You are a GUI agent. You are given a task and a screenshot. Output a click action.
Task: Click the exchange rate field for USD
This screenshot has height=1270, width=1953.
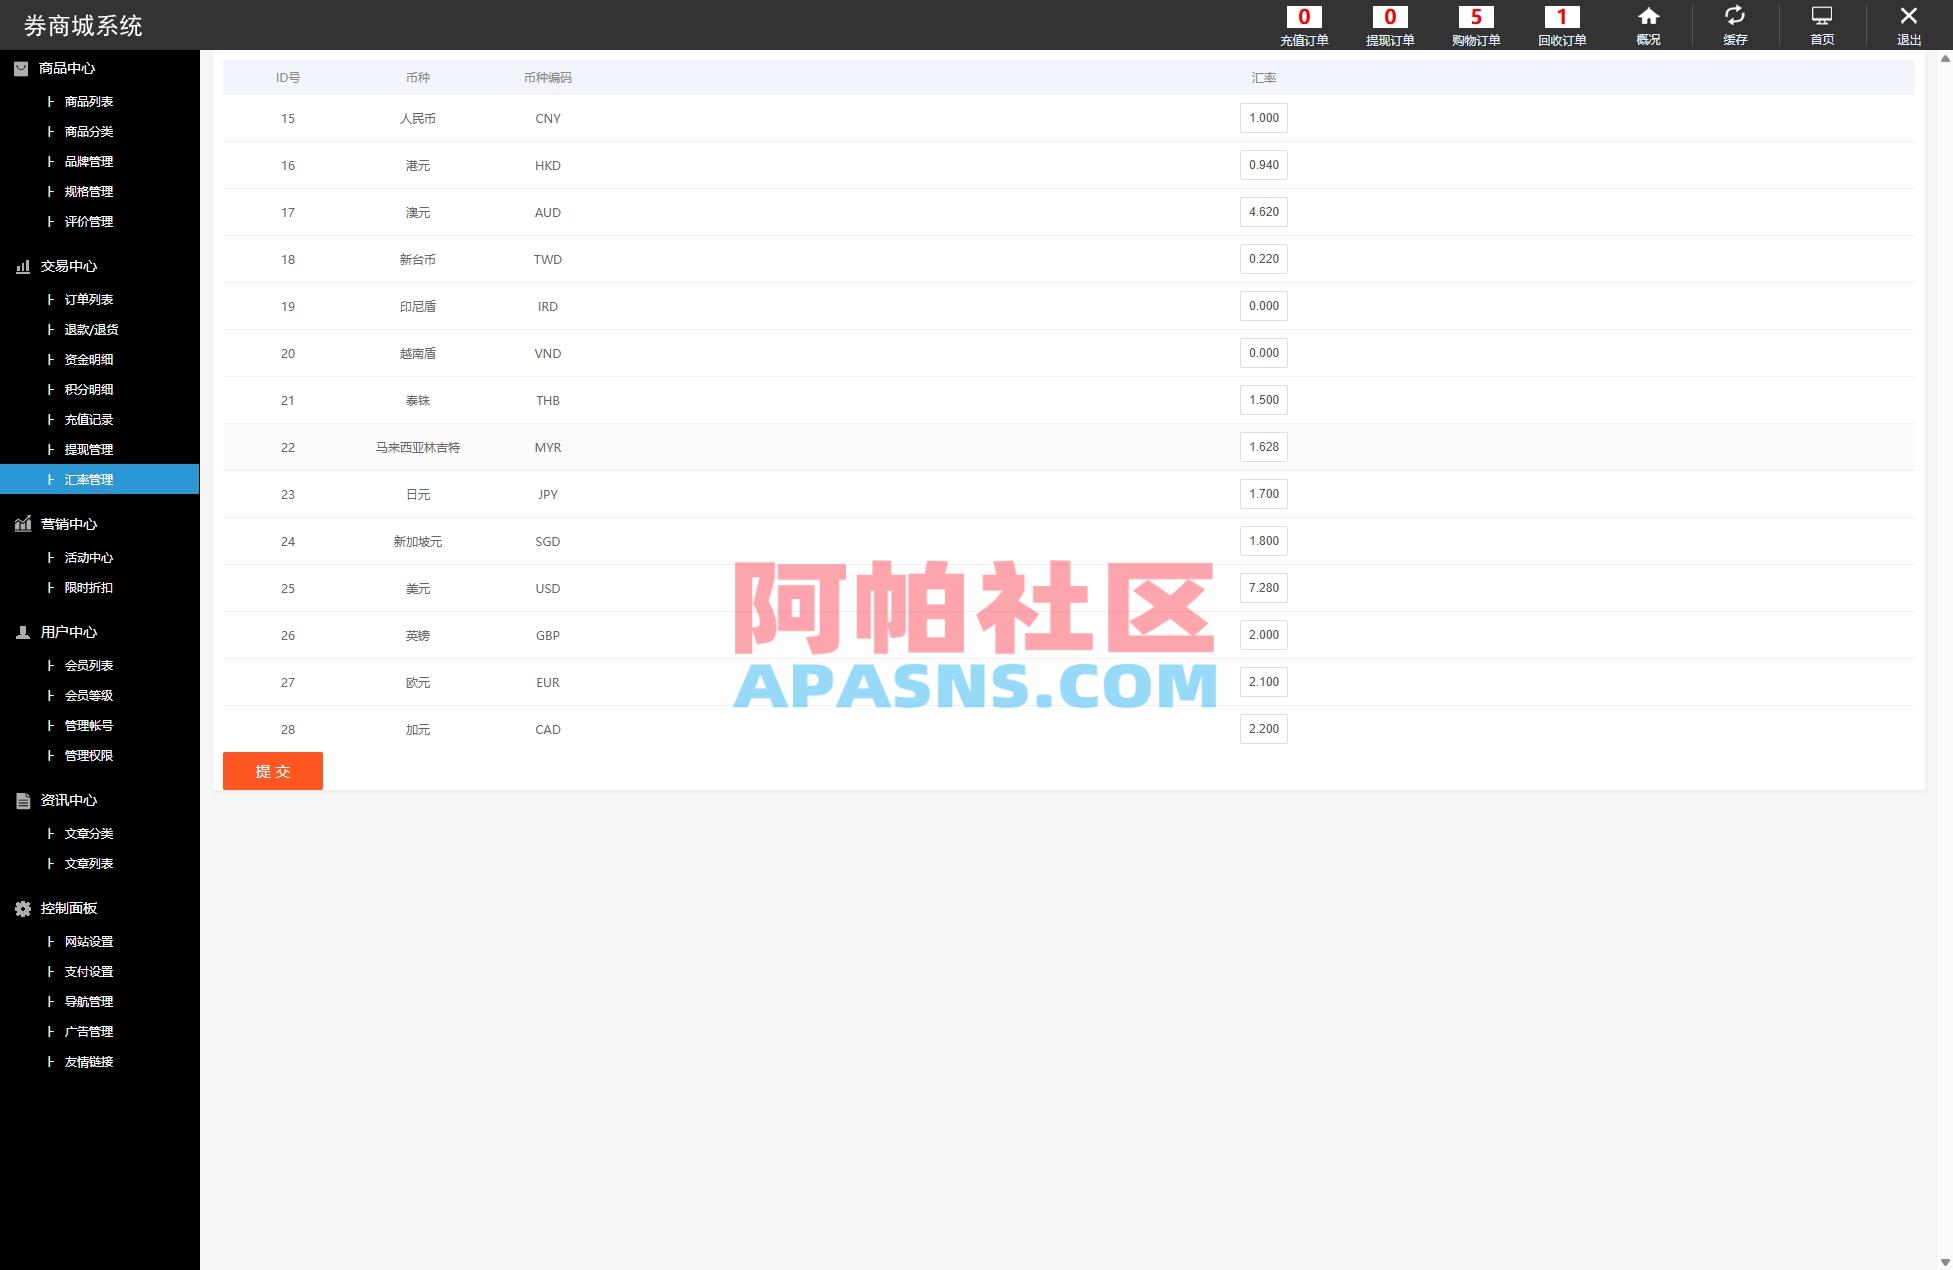coord(1263,588)
